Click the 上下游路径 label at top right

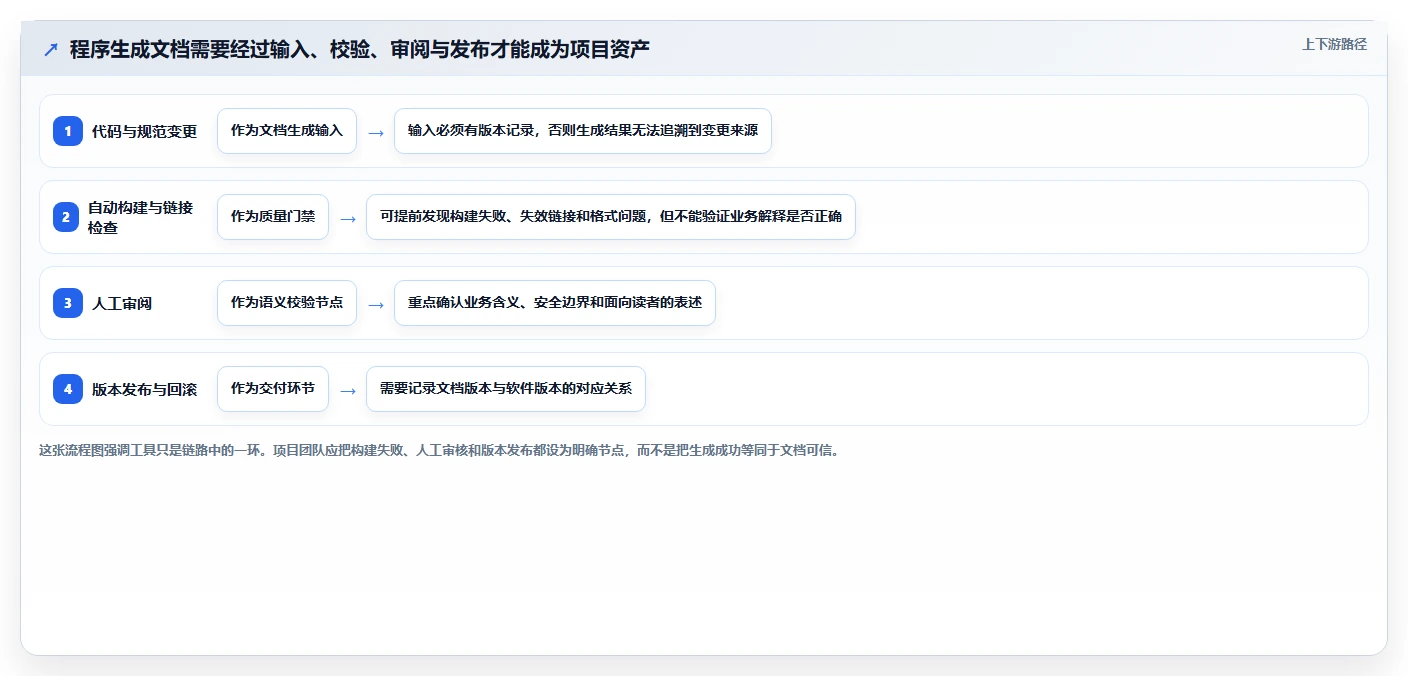(1334, 44)
